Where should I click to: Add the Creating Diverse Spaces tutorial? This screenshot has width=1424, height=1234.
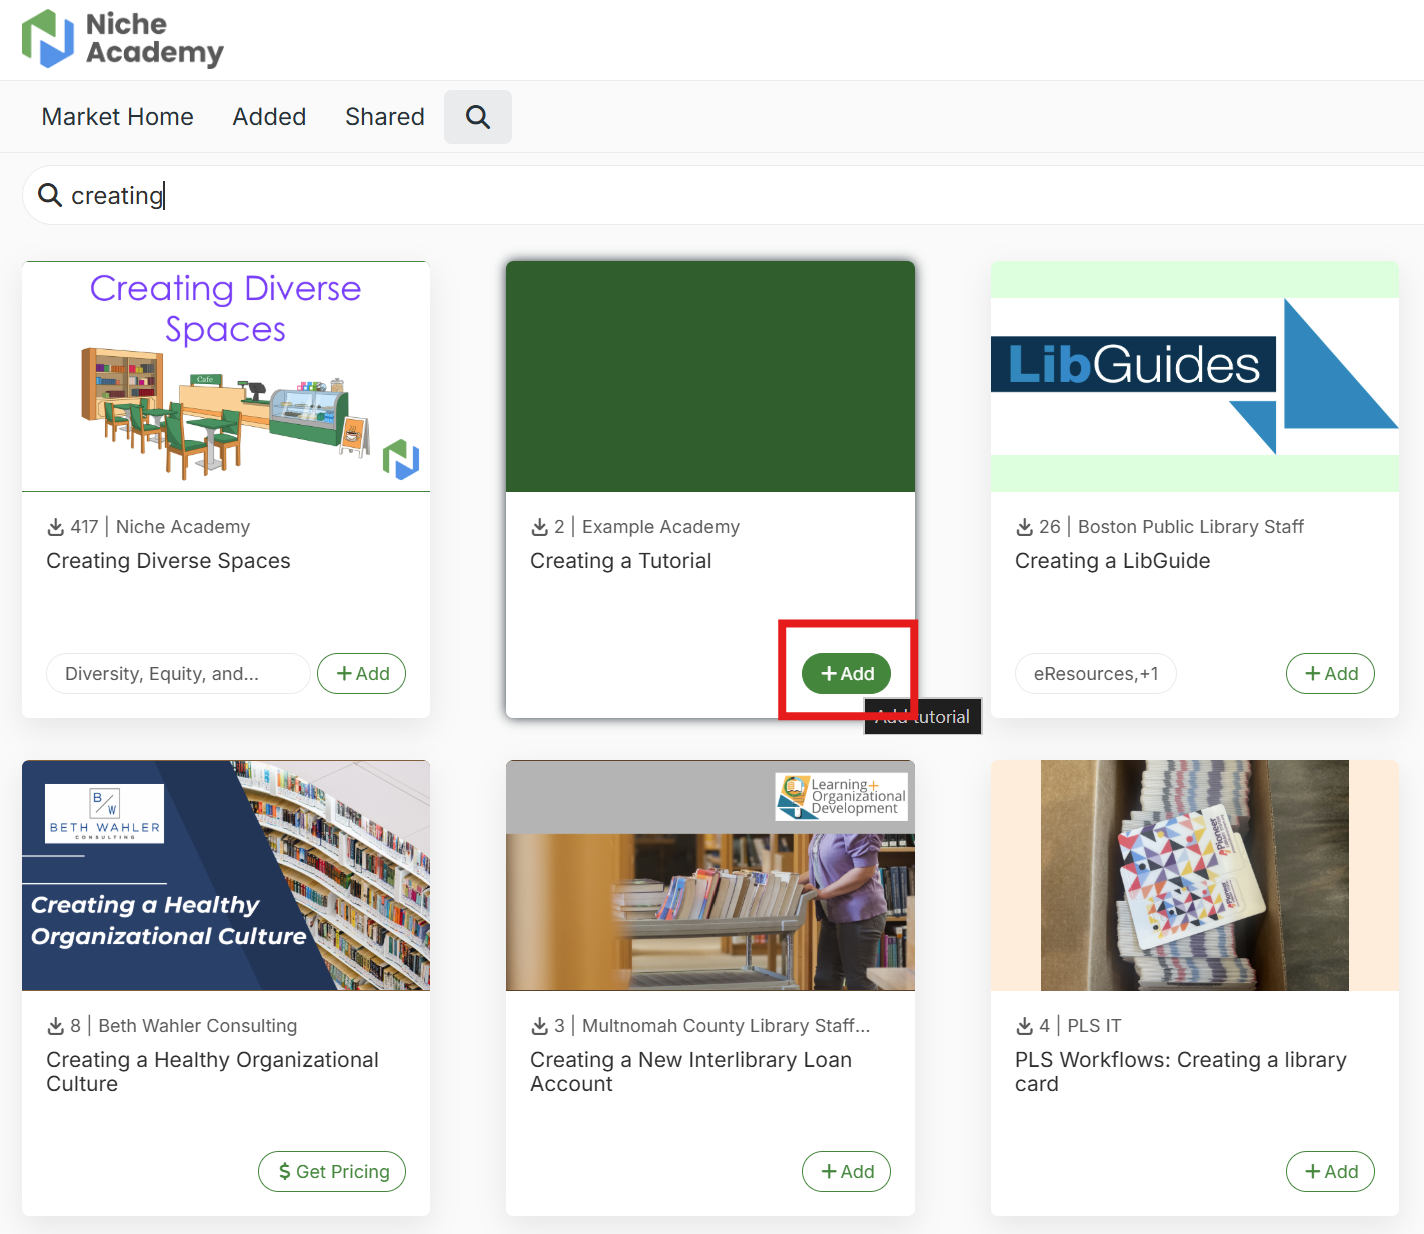(x=361, y=674)
